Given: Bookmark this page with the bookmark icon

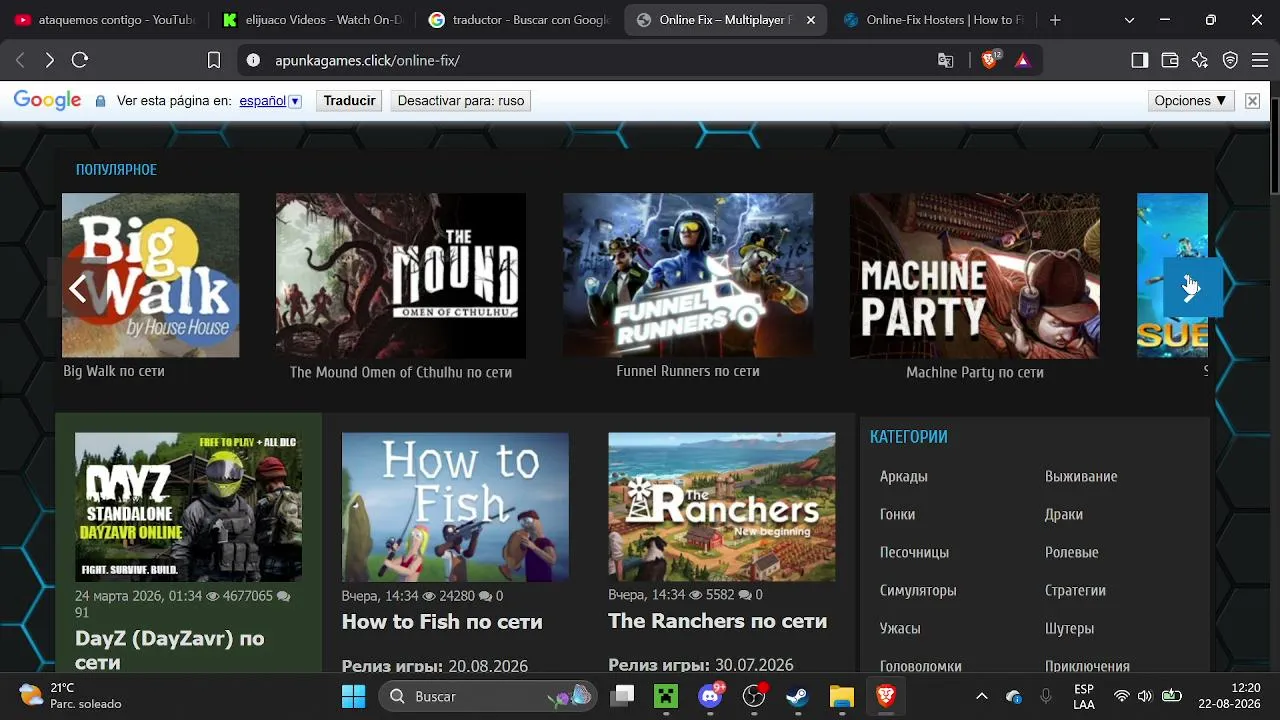Looking at the screenshot, I should [x=214, y=60].
